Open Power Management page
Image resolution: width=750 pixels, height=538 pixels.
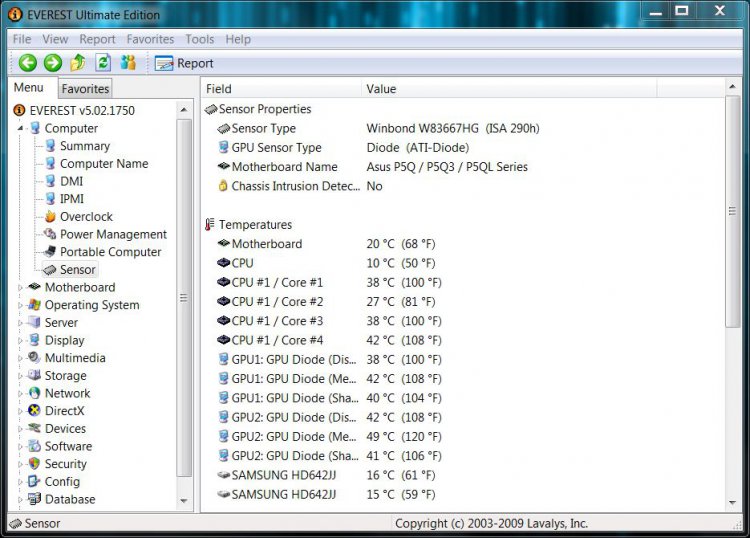pyautogui.click(x=113, y=234)
